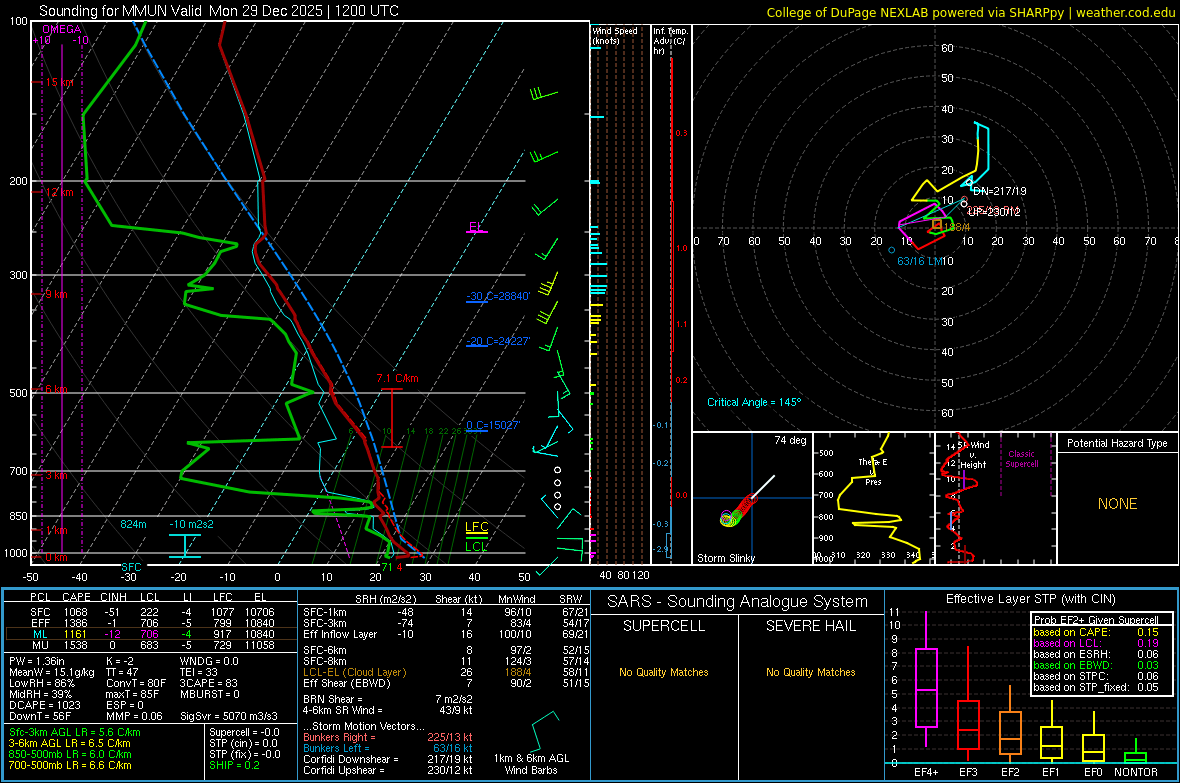This screenshot has height=783, width=1180.
Task: Click the SFC-1km shear row
Action: (x=446, y=612)
